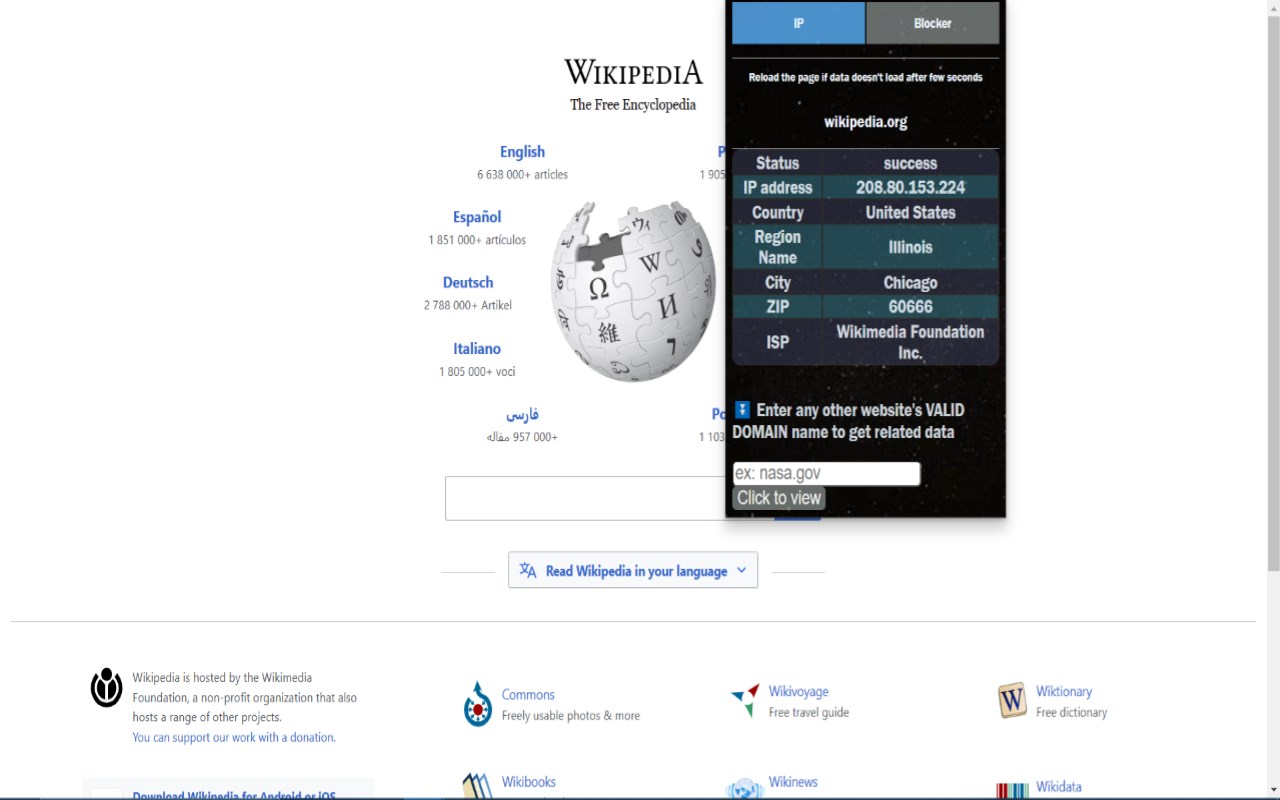Open Italiano Wikipedia link
The width and height of the screenshot is (1280, 800).
point(477,349)
